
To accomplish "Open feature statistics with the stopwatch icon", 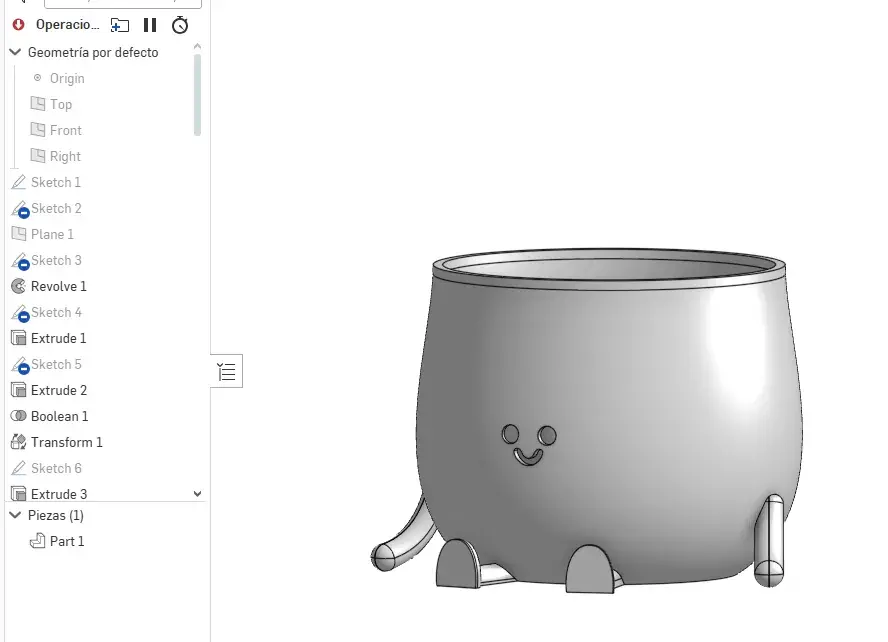I will [x=179, y=25].
